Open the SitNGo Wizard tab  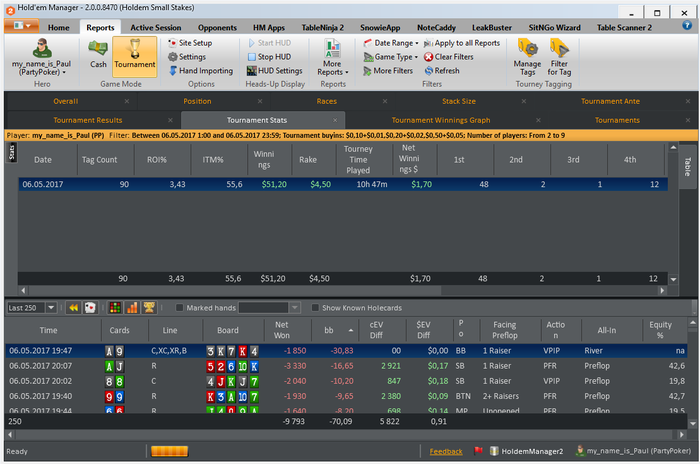coord(554,27)
